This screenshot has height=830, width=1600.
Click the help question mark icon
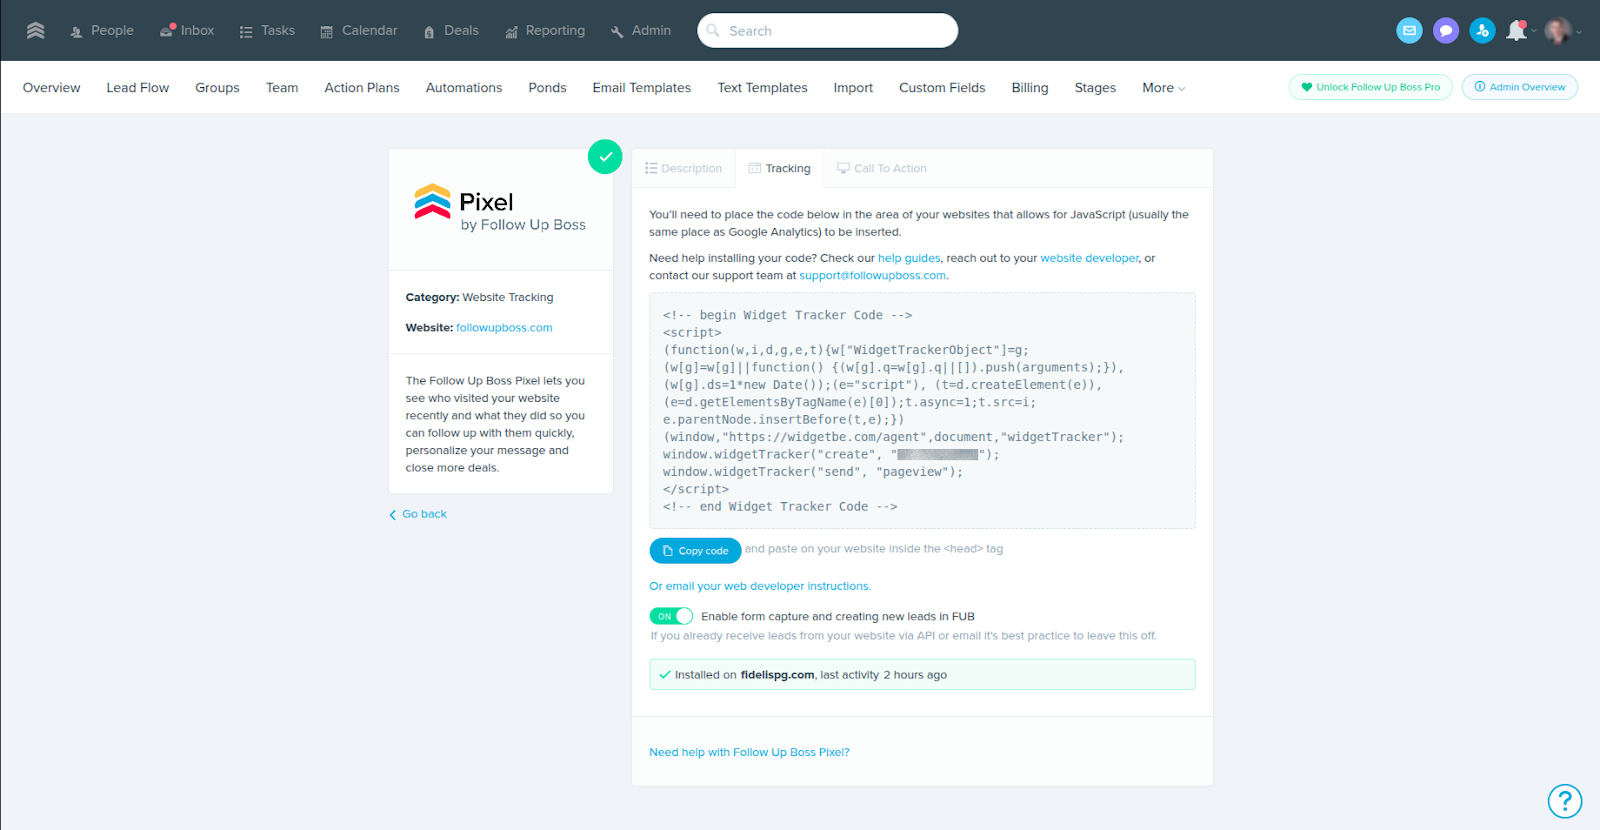coord(1565,801)
